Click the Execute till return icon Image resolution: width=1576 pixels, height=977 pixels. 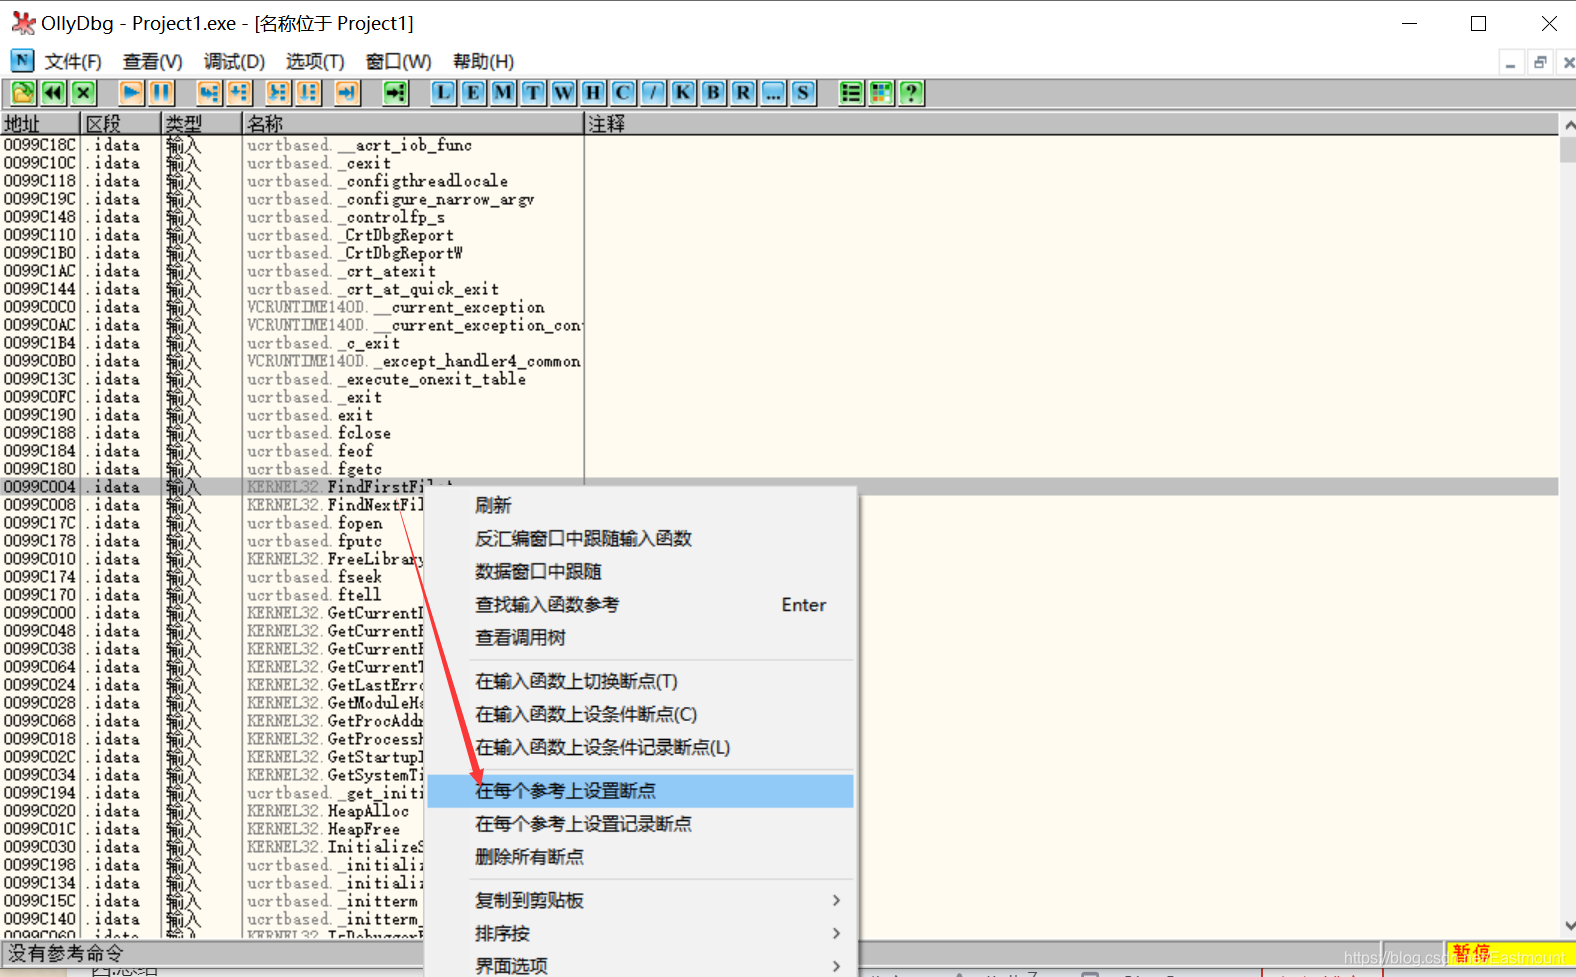[347, 93]
